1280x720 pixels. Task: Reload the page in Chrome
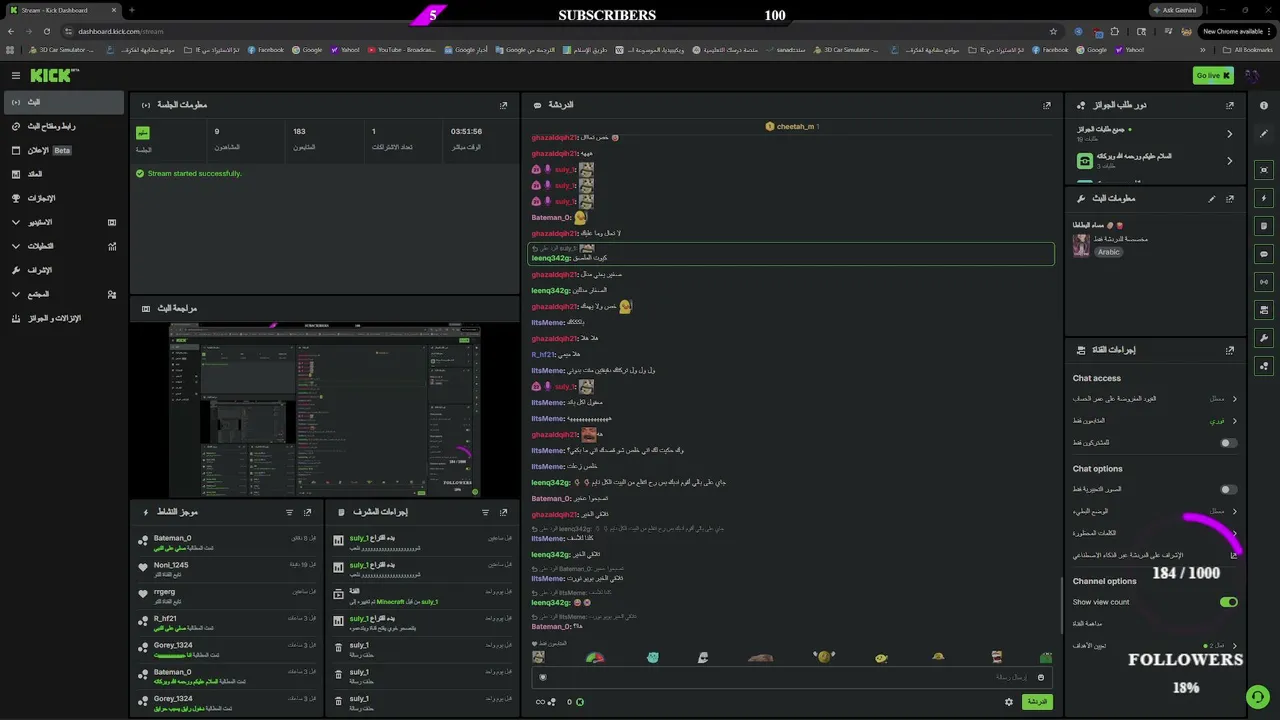coord(47,31)
